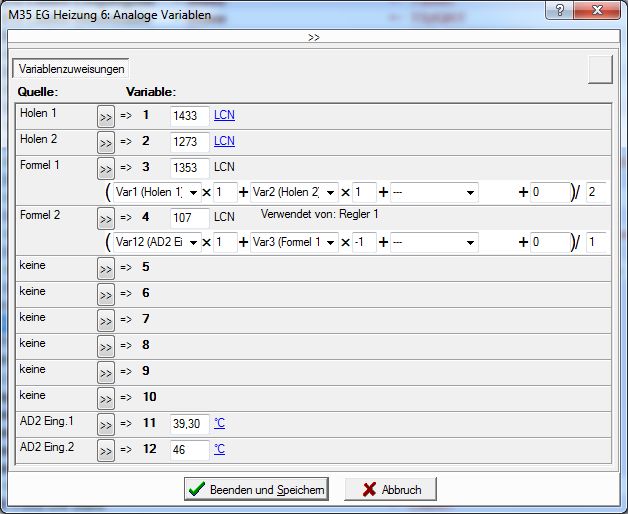Click the >> button next to Holen 2
This screenshot has height=514, width=628.
[x=106, y=142]
